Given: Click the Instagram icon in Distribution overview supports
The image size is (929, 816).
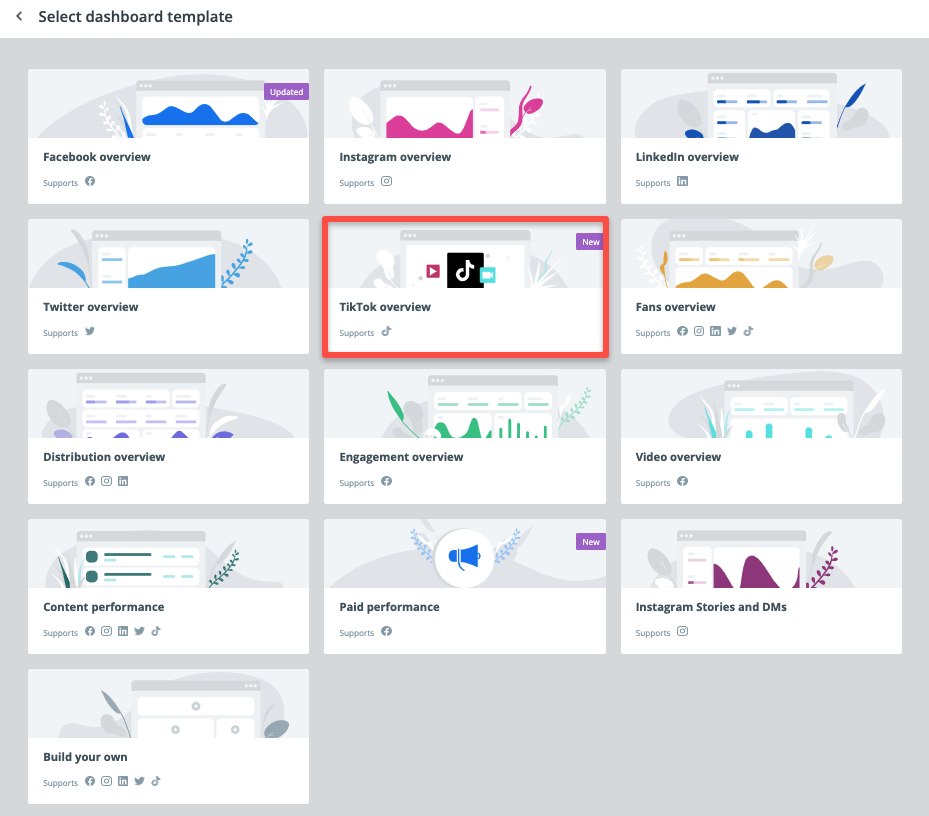Looking at the screenshot, I should pyautogui.click(x=107, y=481).
